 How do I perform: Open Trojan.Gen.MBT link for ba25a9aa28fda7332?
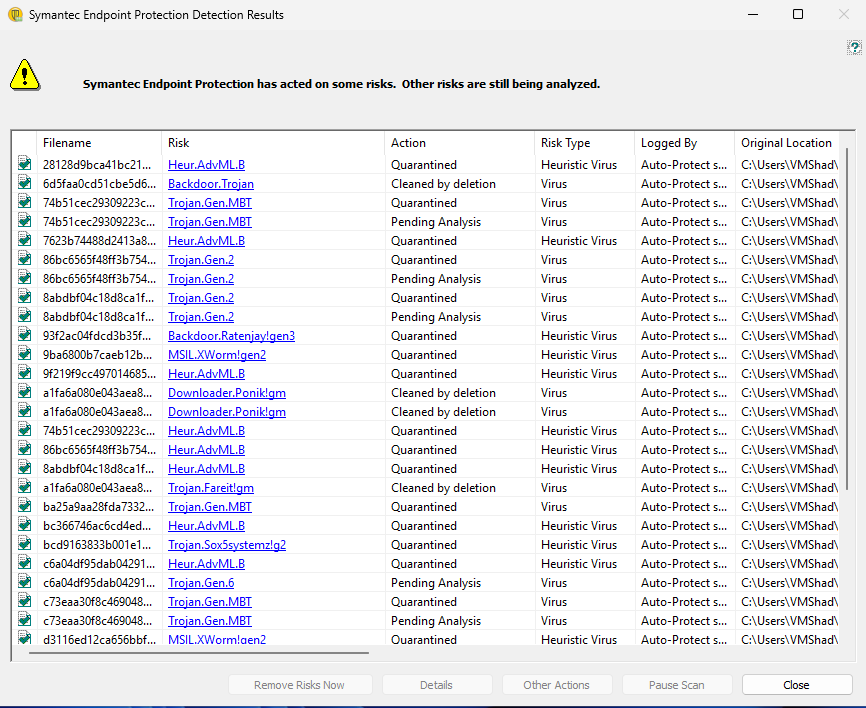[x=210, y=506]
